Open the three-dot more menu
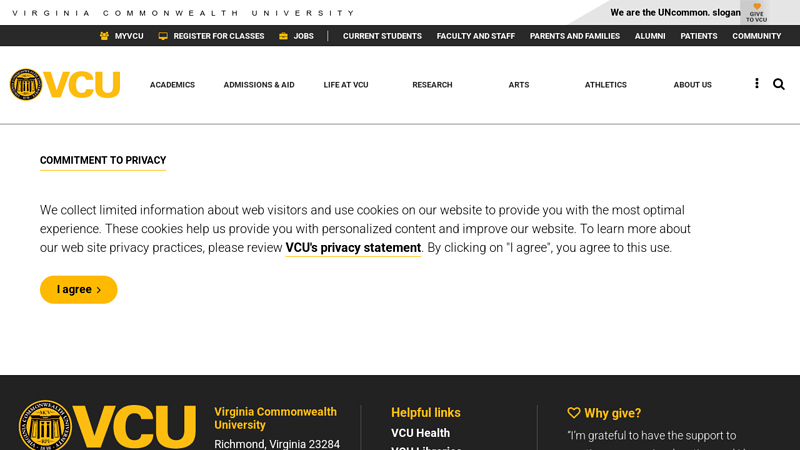The height and width of the screenshot is (450, 800). coord(757,83)
